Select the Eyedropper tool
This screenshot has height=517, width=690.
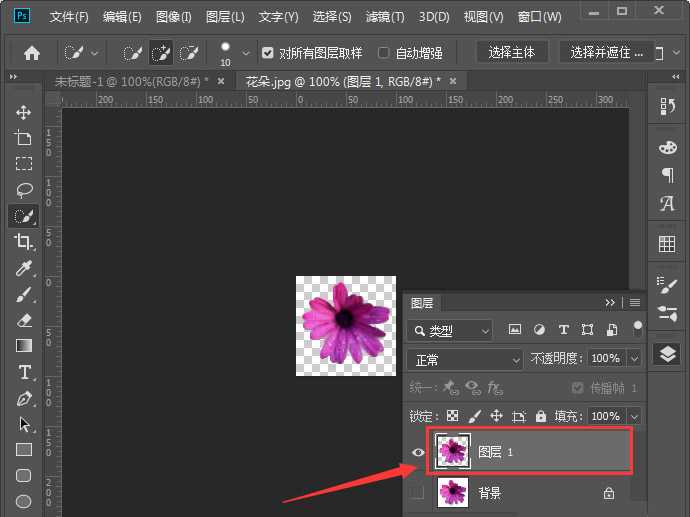pyautogui.click(x=23, y=268)
